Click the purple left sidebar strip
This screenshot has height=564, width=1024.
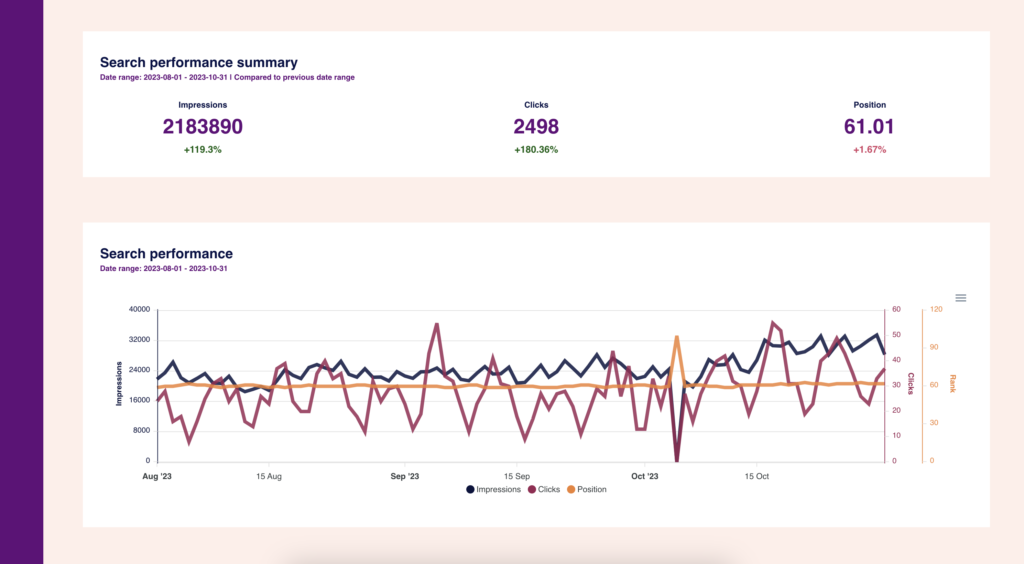coord(21,282)
